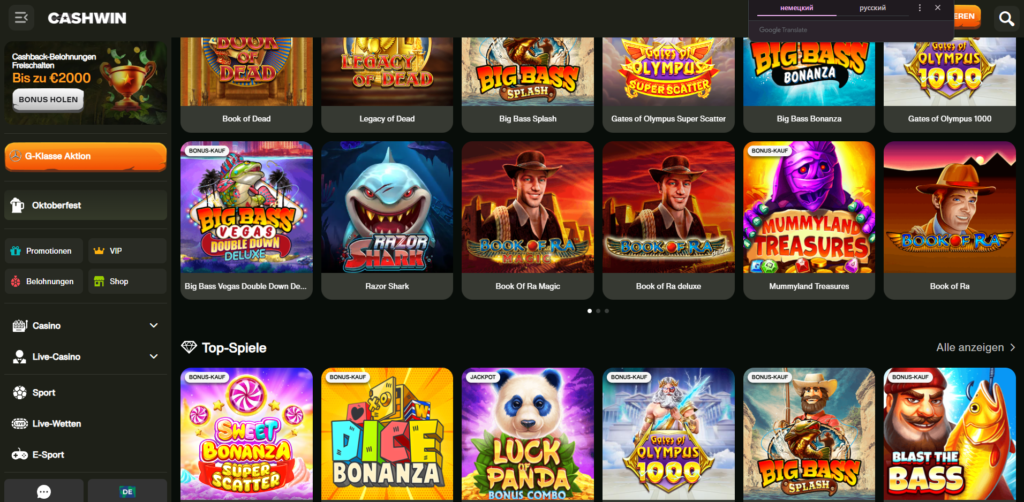The width and height of the screenshot is (1024, 502).
Task: Click the Bonus Holen button
Action: tap(48, 100)
